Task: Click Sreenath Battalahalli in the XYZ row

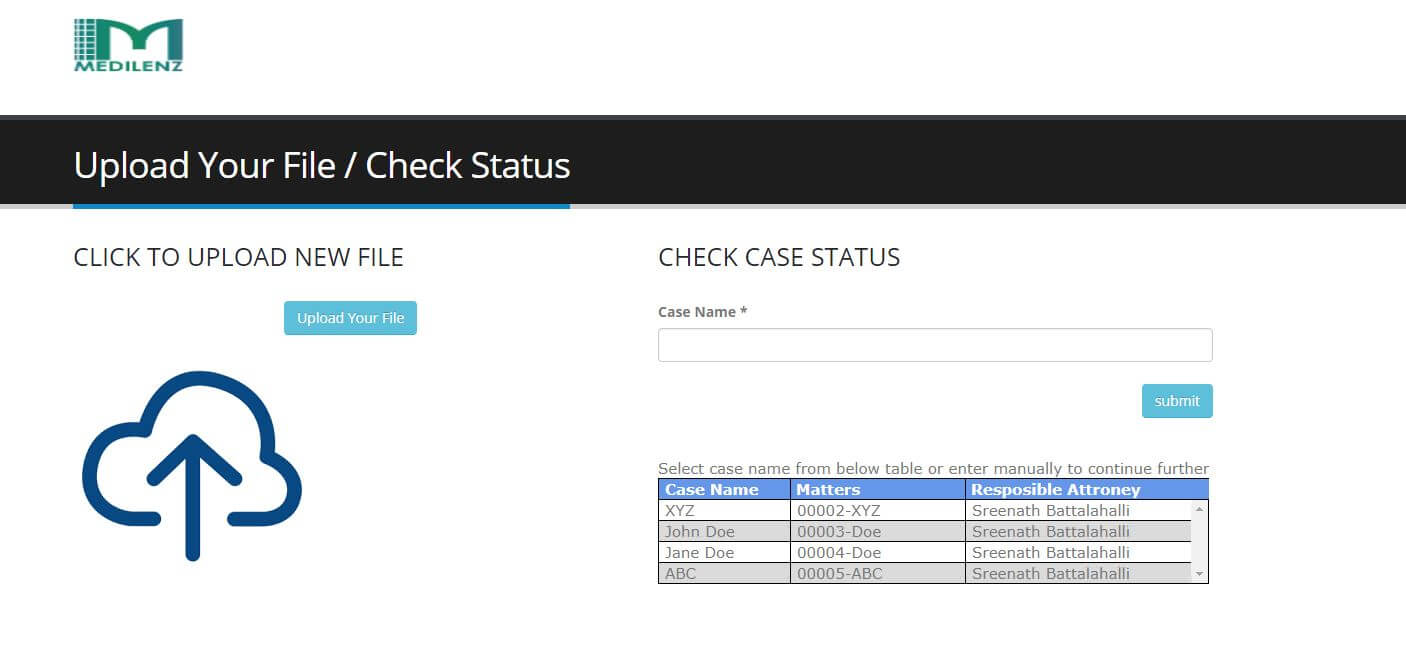Action: 1050,511
